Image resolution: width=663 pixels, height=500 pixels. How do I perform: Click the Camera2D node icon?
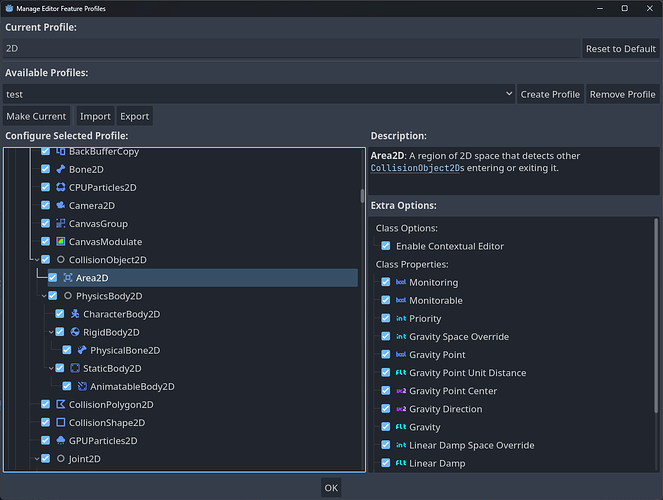pos(60,205)
